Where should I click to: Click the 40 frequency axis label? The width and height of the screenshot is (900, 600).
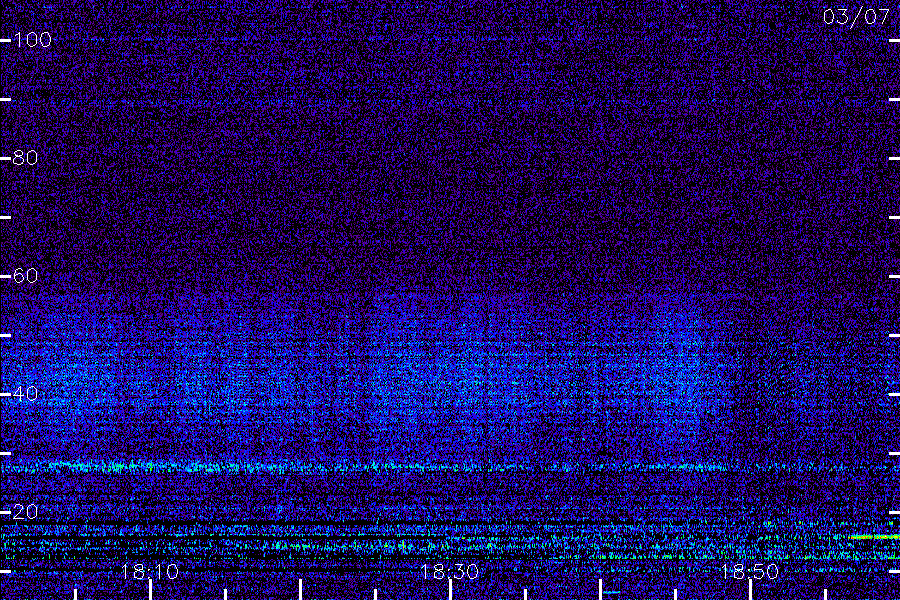tap(25, 393)
